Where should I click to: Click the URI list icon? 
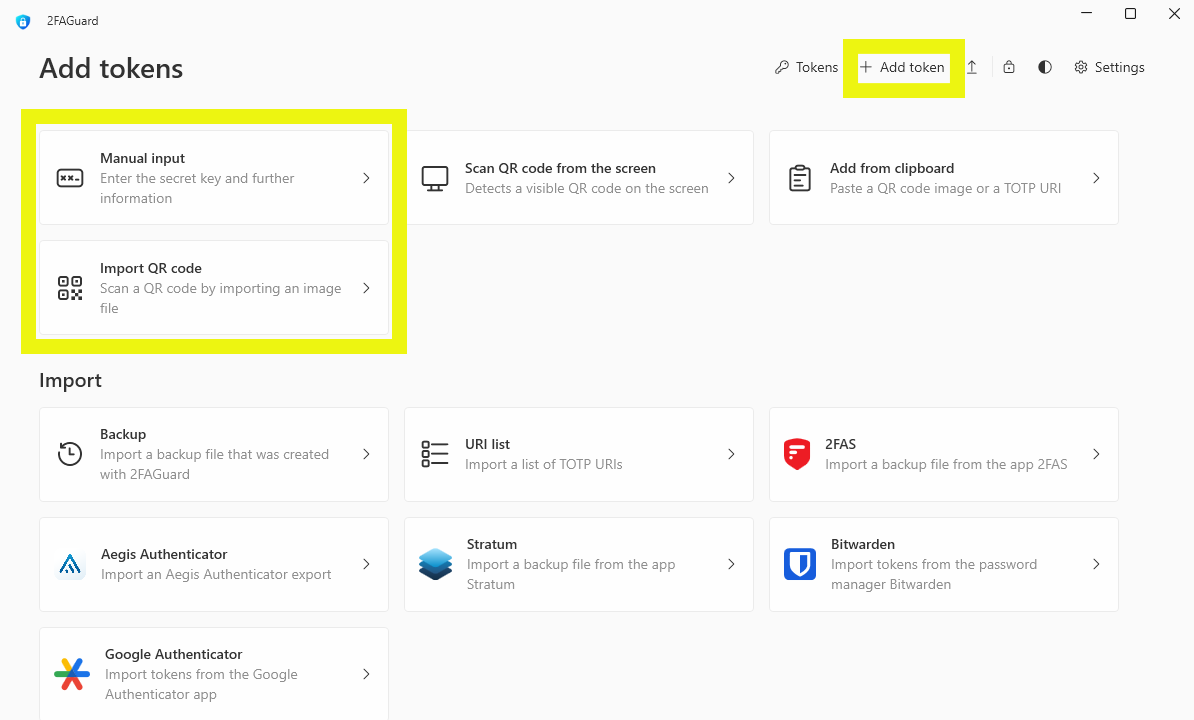tap(435, 454)
